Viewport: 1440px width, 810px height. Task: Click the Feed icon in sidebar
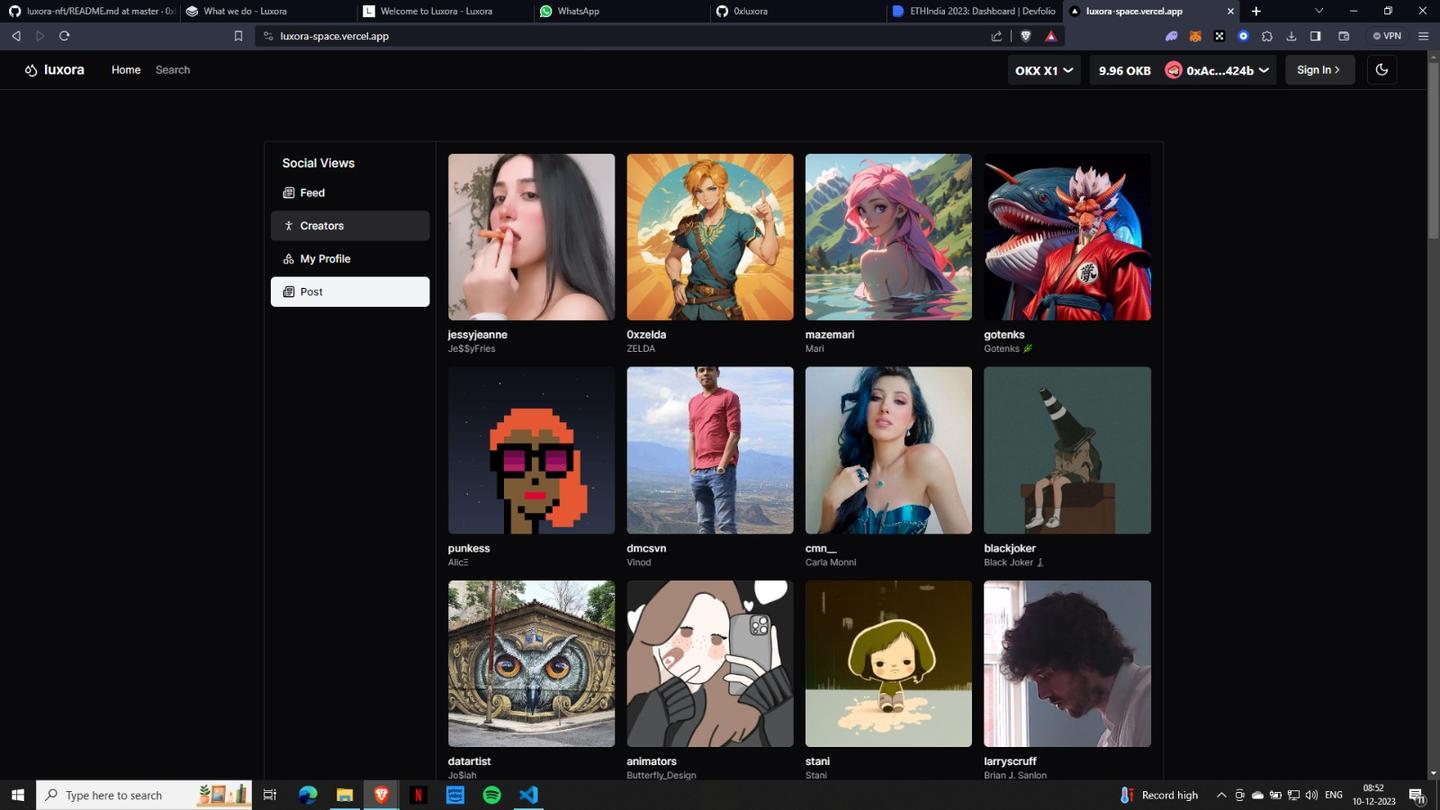click(288, 193)
